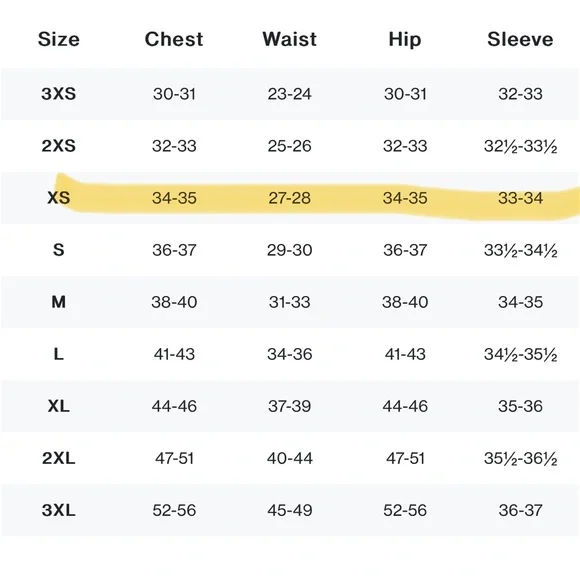Screen dimensions: 580x580
Task: Select the 2XL size row label
Action: pos(58,459)
